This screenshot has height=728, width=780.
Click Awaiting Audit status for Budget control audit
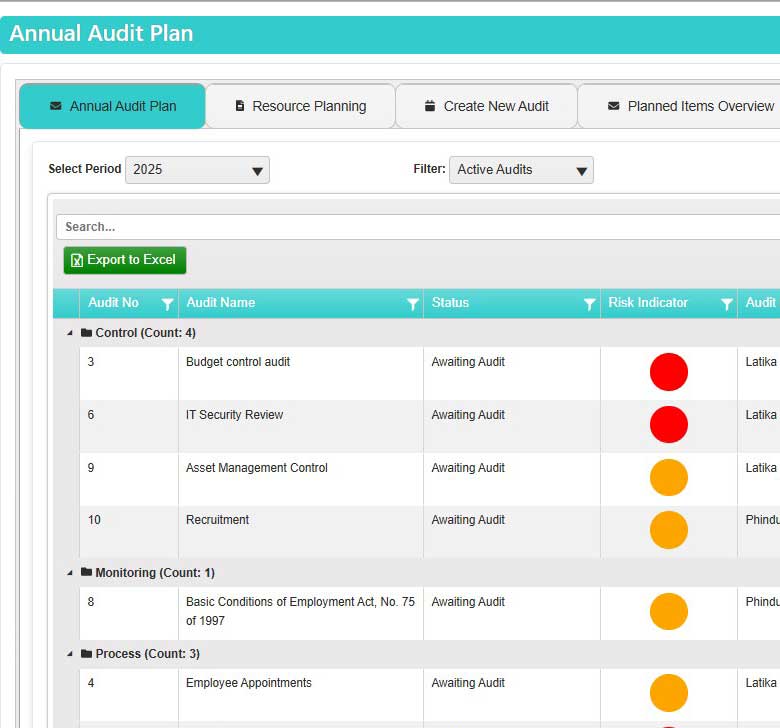tap(468, 362)
